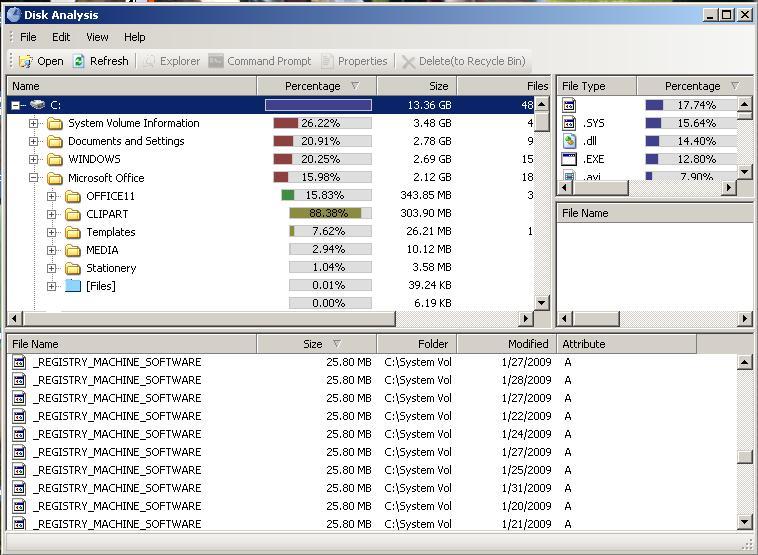Expand the Documents and Settings node
This screenshot has height=555, width=758.
33,141
